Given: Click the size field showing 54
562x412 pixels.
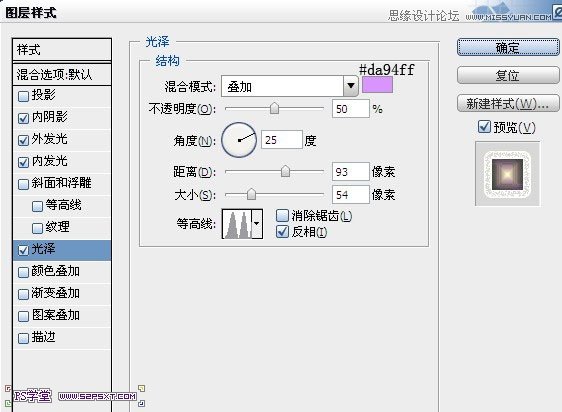Looking at the screenshot, I should 351,194.
